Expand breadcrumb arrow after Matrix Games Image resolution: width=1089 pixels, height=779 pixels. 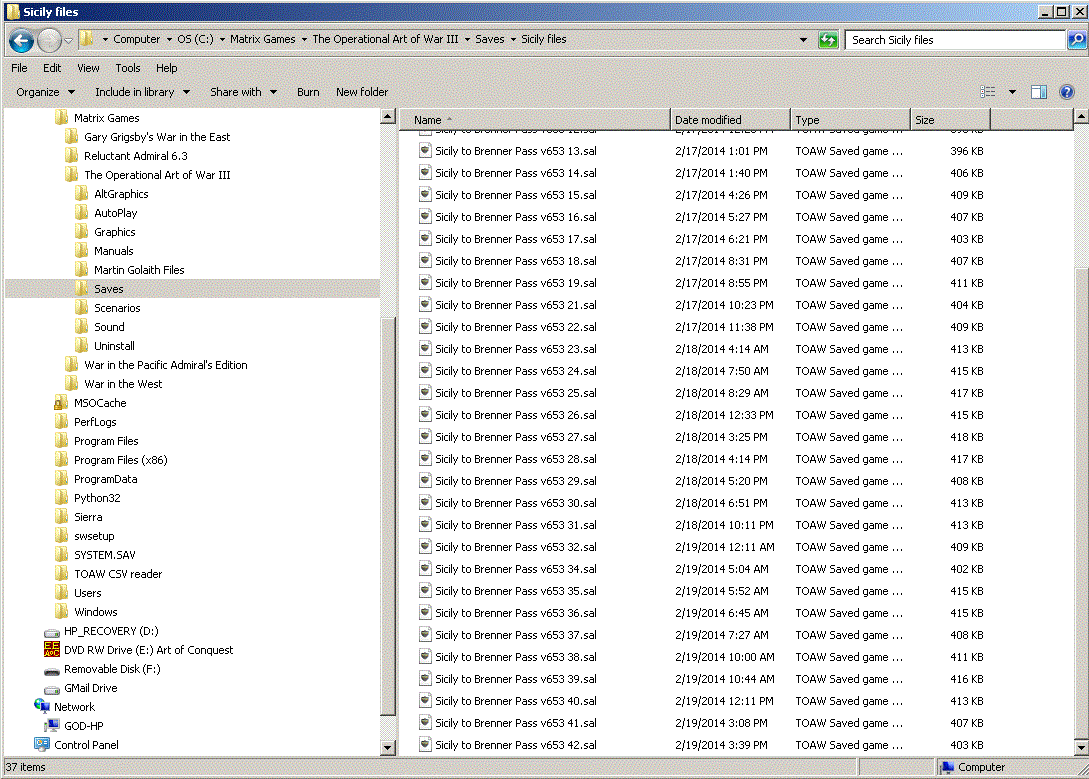coord(304,40)
